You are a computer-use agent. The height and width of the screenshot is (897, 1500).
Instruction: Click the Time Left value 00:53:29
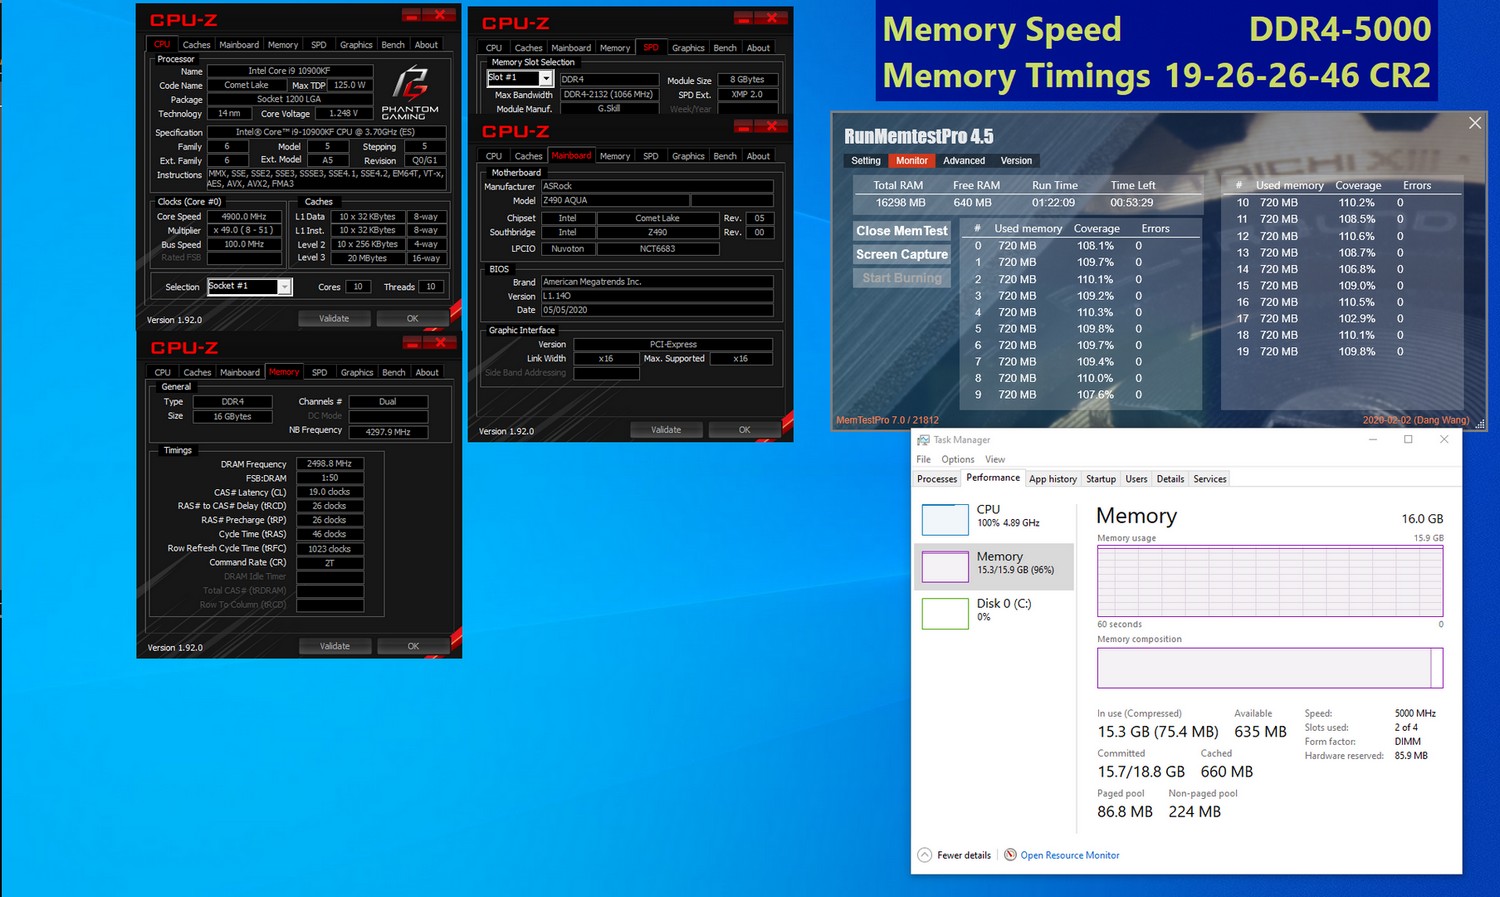click(x=1132, y=203)
